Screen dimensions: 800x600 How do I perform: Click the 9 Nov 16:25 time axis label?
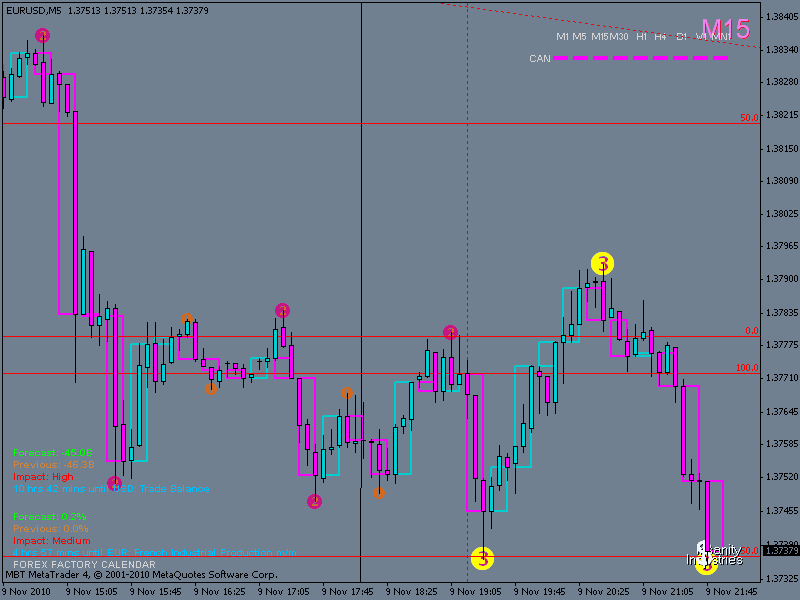click(219, 592)
